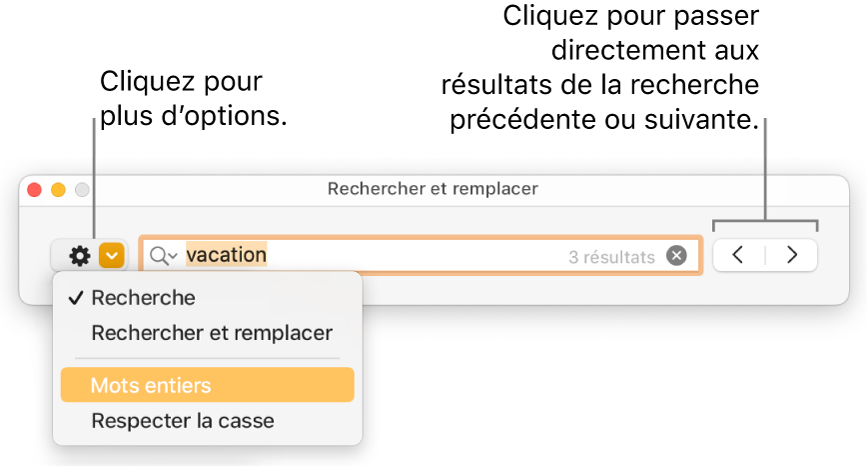Open the orange dropdown arrow beside the gear
Viewport: 867px width, 466px height.
113,256
